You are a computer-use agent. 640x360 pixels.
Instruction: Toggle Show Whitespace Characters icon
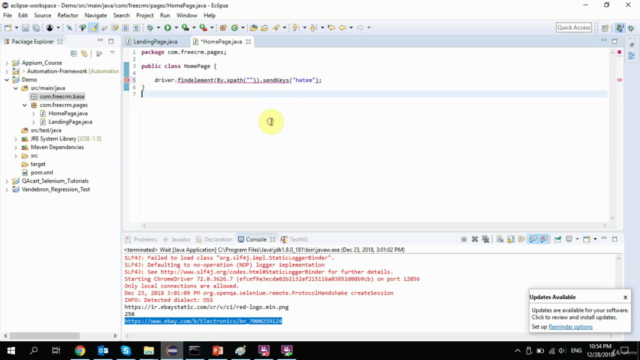point(136,28)
